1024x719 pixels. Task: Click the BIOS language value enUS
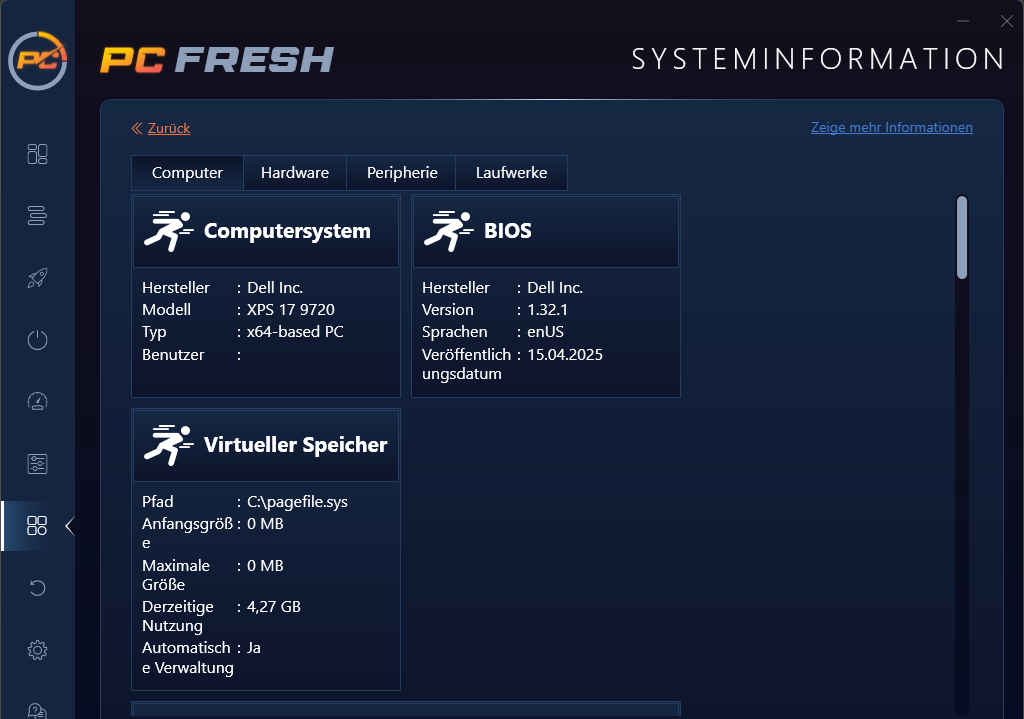tap(545, 332)
